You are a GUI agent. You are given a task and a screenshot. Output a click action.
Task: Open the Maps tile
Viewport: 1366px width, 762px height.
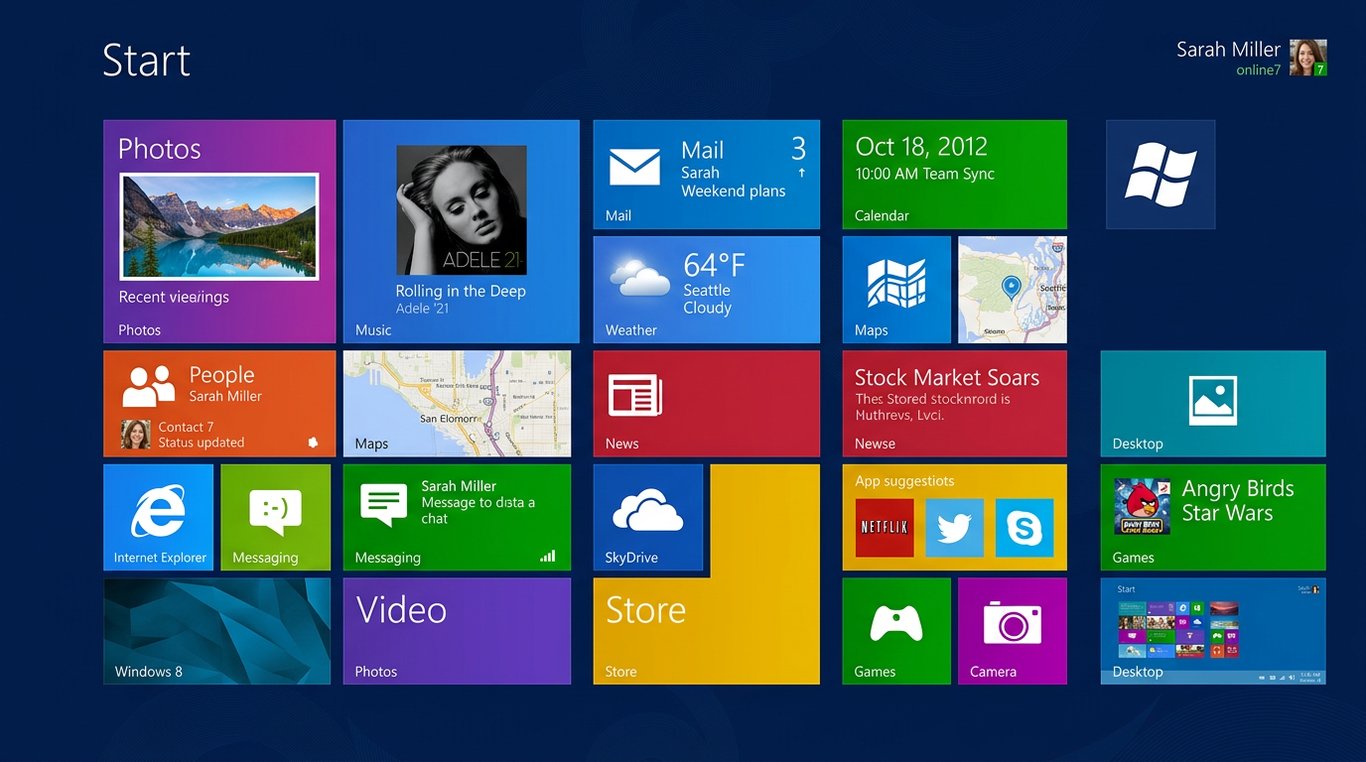(896, 289)
